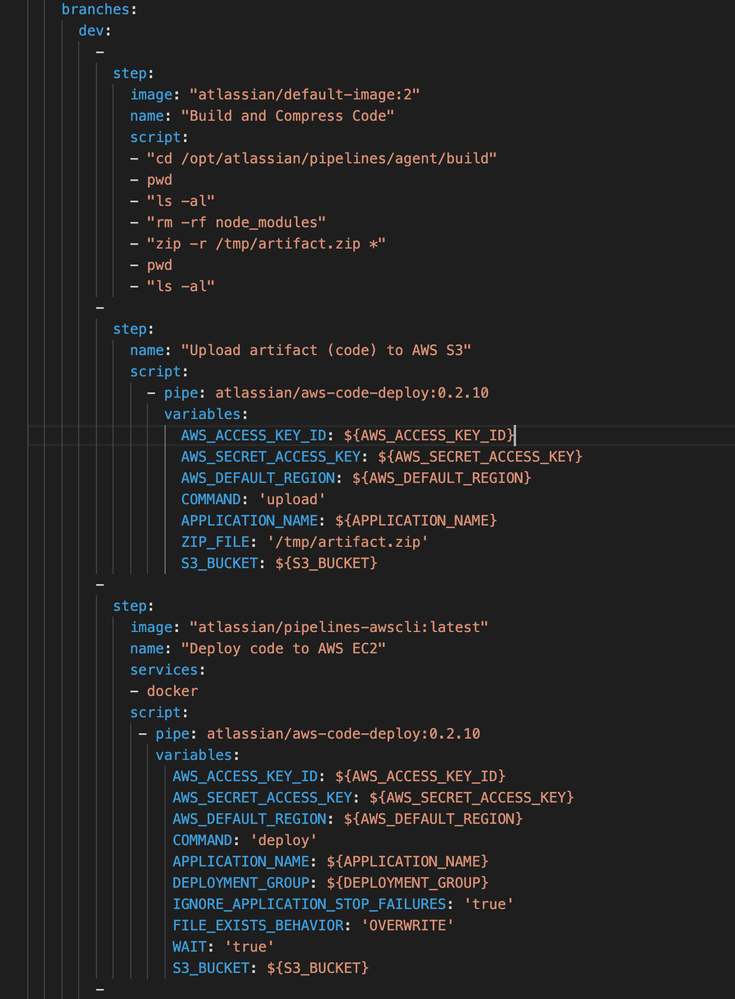Click the WAIT 'true' line
Image resolution: width=735 pixels, height=999 pixels.
tap(223, 946)
